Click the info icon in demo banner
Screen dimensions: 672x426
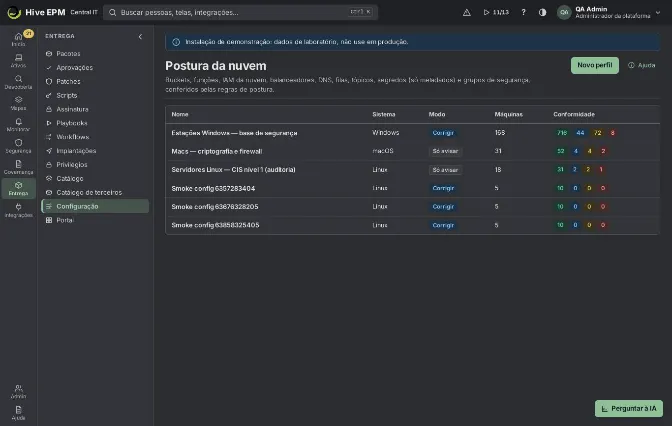pos(176,42)
